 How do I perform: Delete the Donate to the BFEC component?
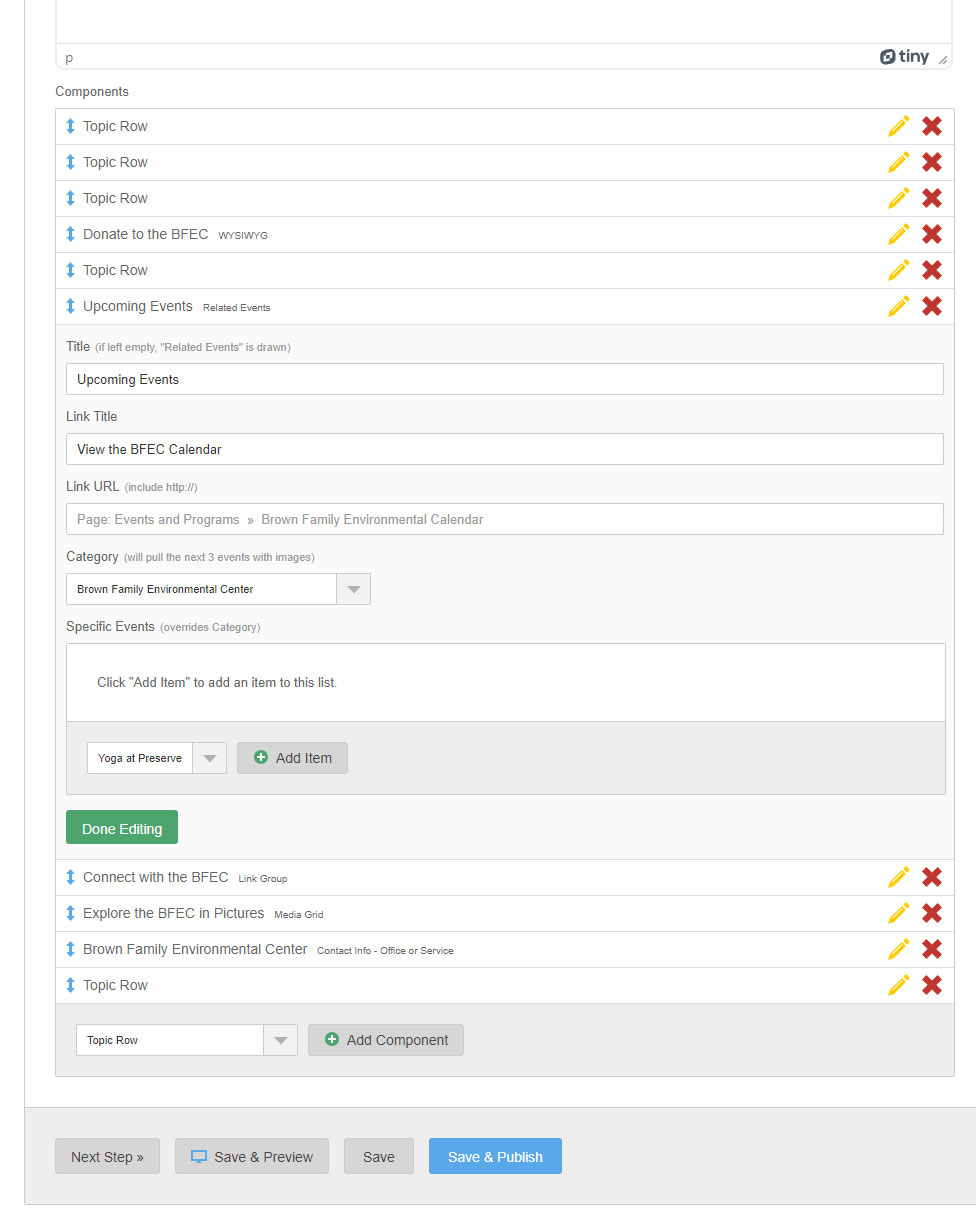(931, 234)
